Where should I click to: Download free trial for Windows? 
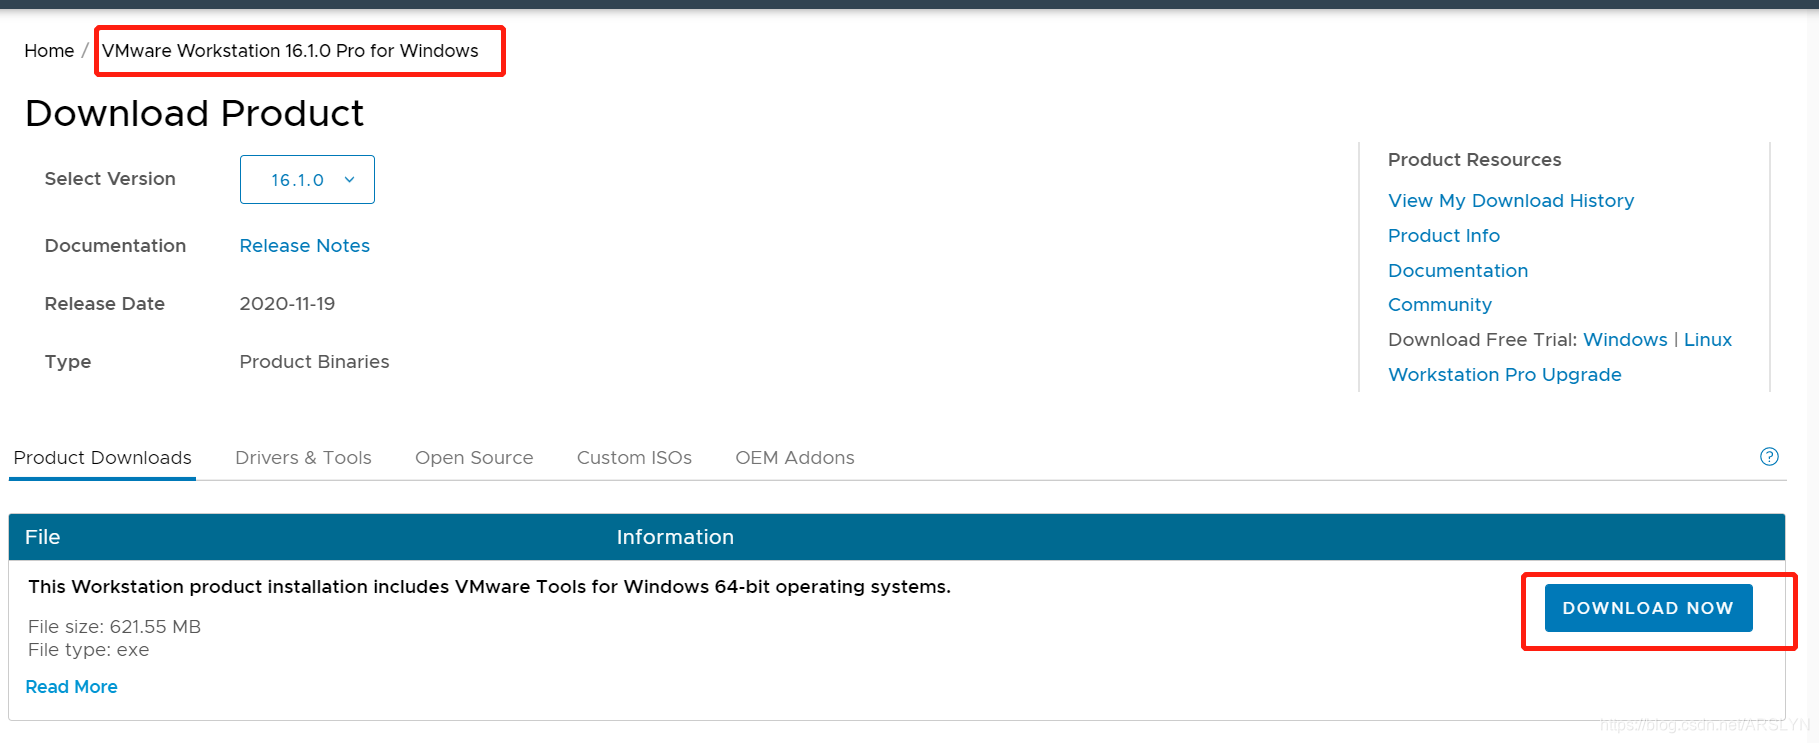pos(1625,340)
